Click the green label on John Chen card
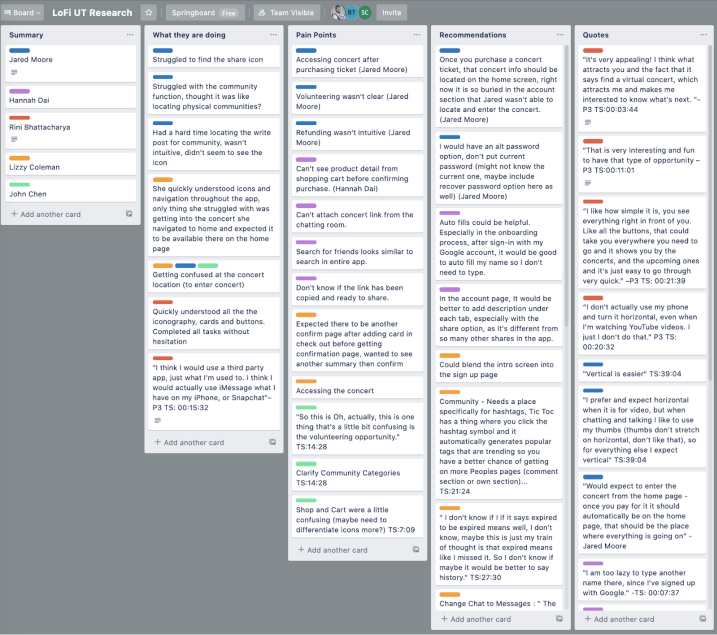Screen dimensions: 717x635 19,185
